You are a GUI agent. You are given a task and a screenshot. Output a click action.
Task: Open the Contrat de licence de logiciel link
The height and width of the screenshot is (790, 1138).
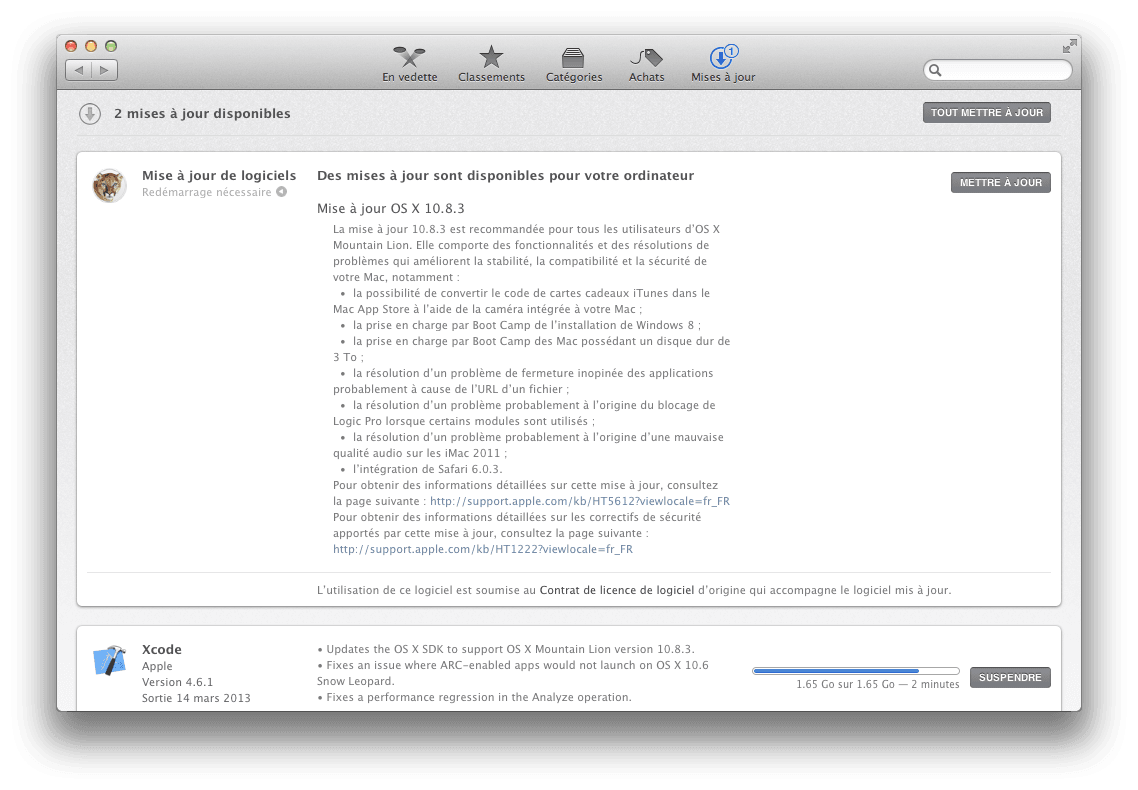(617, 590)
